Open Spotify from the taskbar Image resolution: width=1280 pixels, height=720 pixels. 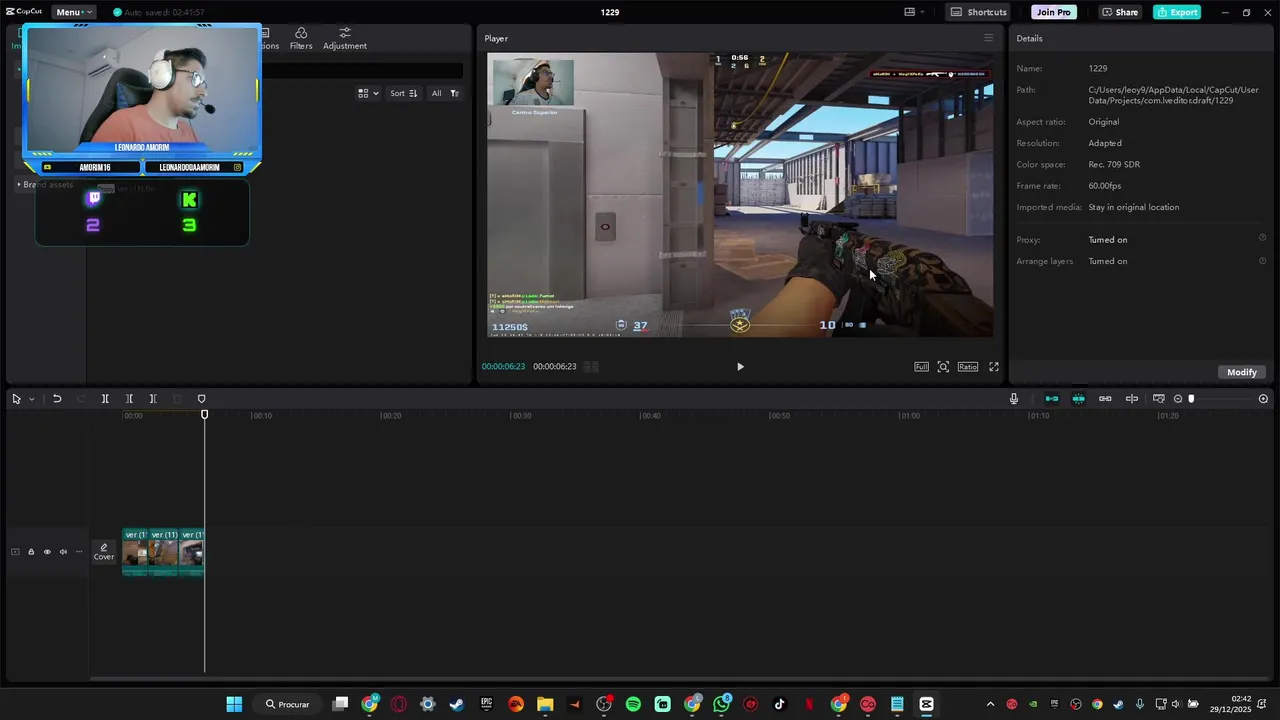click(633, 704)
